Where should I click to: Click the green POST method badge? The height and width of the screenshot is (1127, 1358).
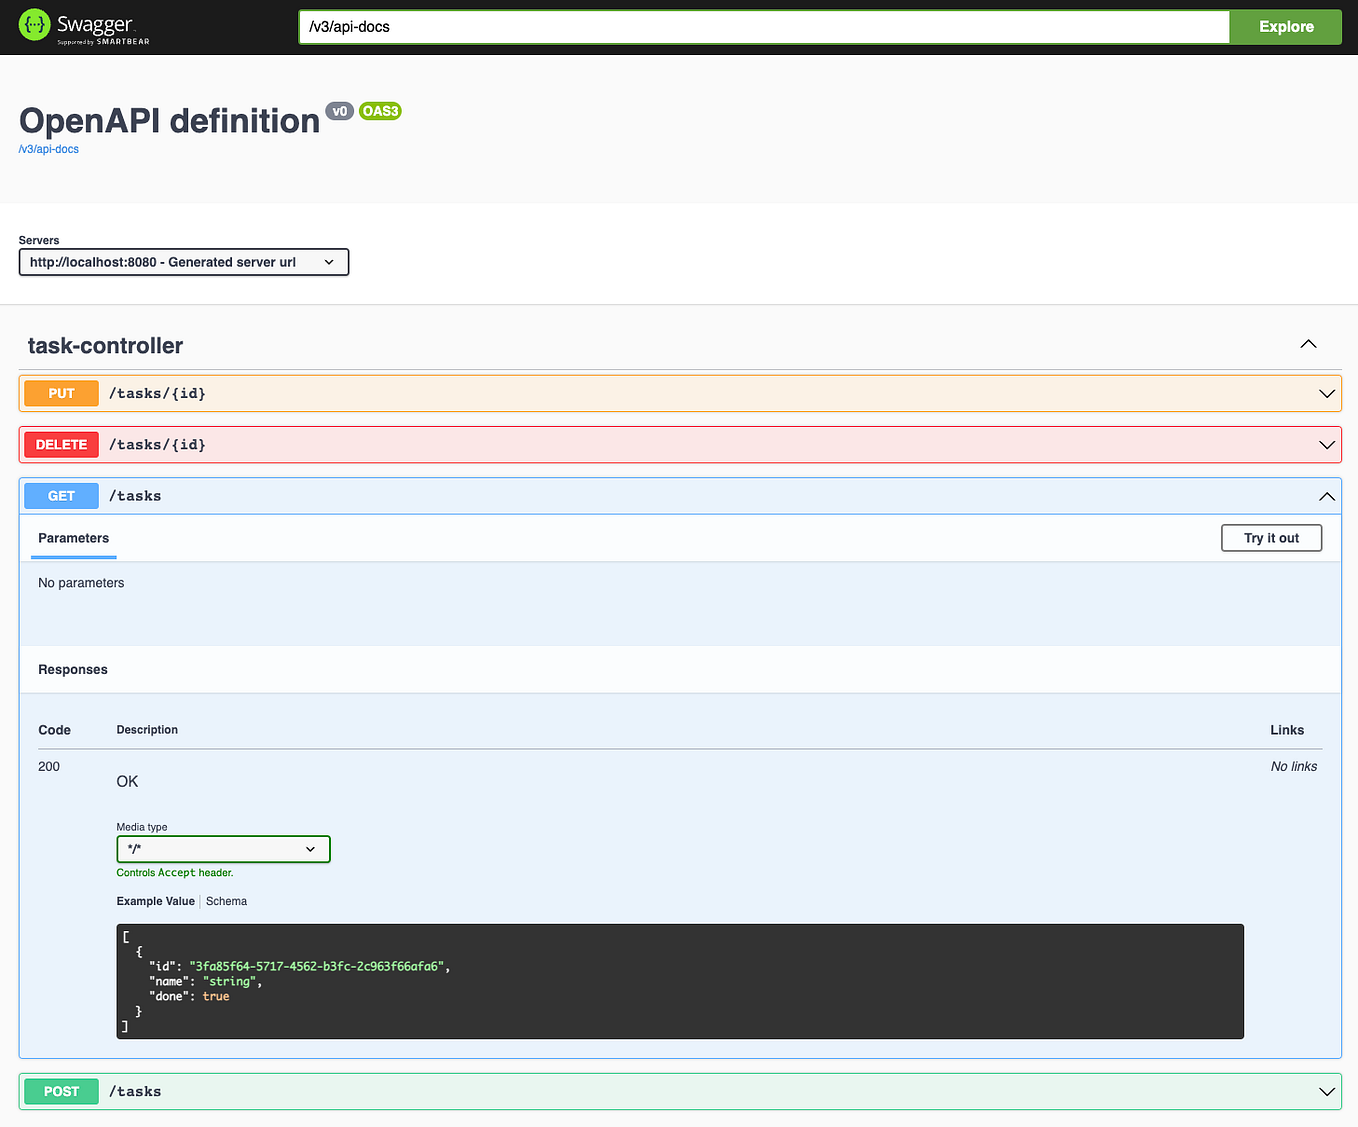pyautogui.click(x=60, y=1091)
